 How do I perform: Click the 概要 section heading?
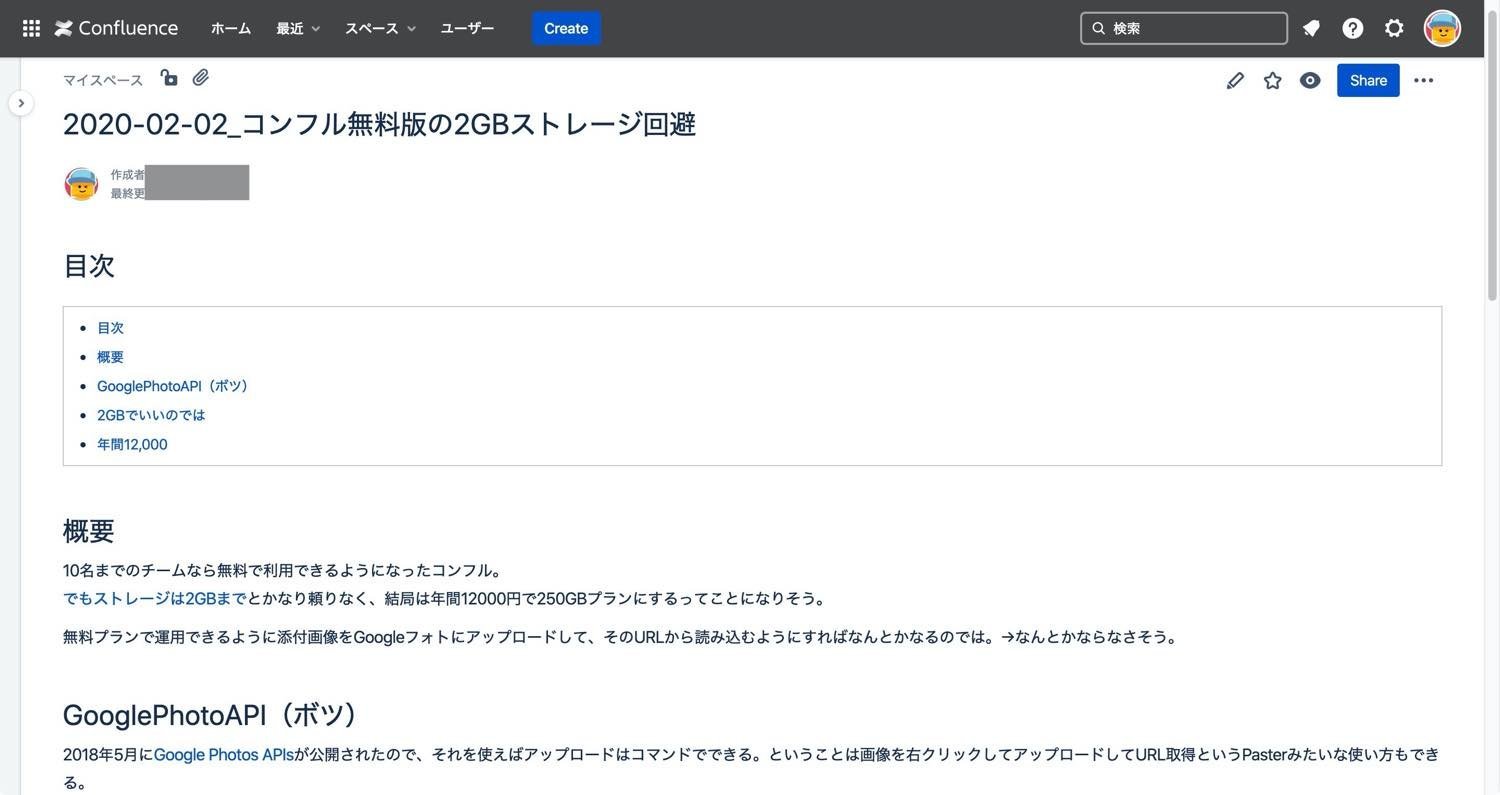pos(89,530)
